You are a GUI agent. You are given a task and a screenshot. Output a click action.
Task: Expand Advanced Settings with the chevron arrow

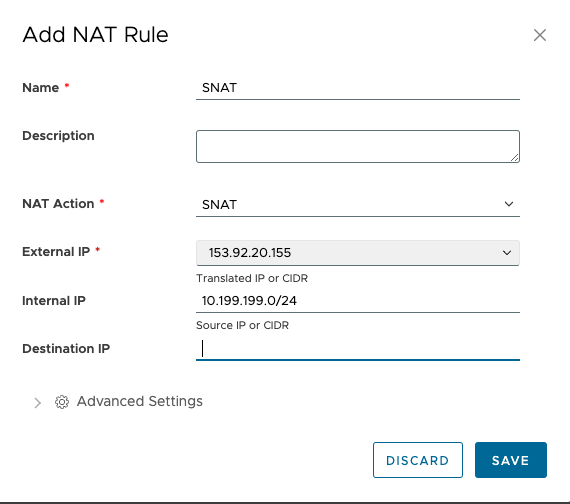pos(37,403)
